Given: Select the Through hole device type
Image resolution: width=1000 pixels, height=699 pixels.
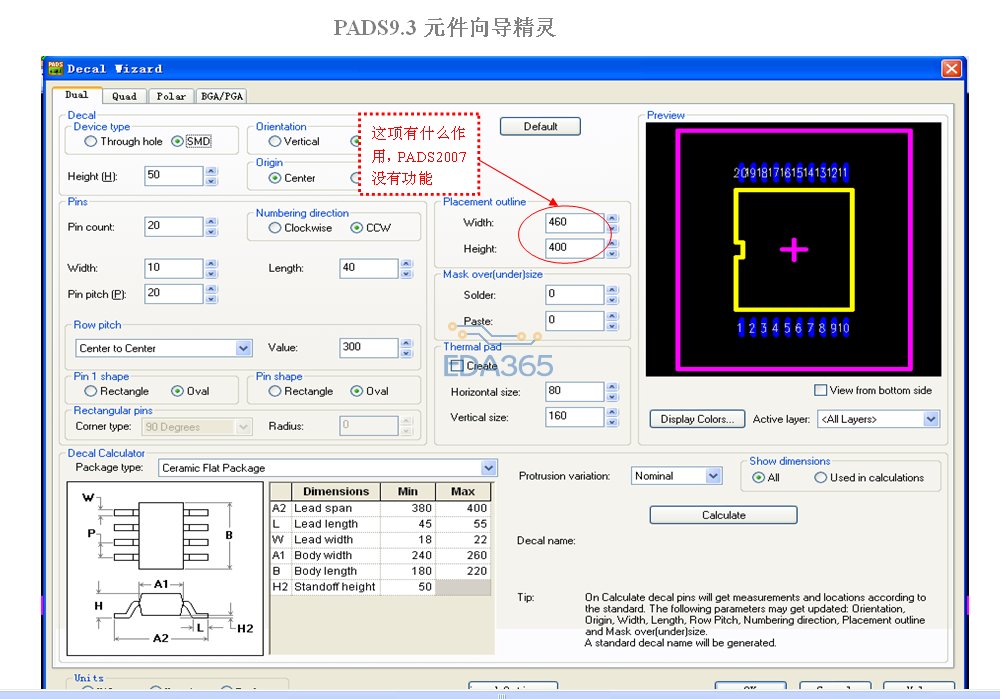Looking at the screenshot, I should tap(91, 142).
